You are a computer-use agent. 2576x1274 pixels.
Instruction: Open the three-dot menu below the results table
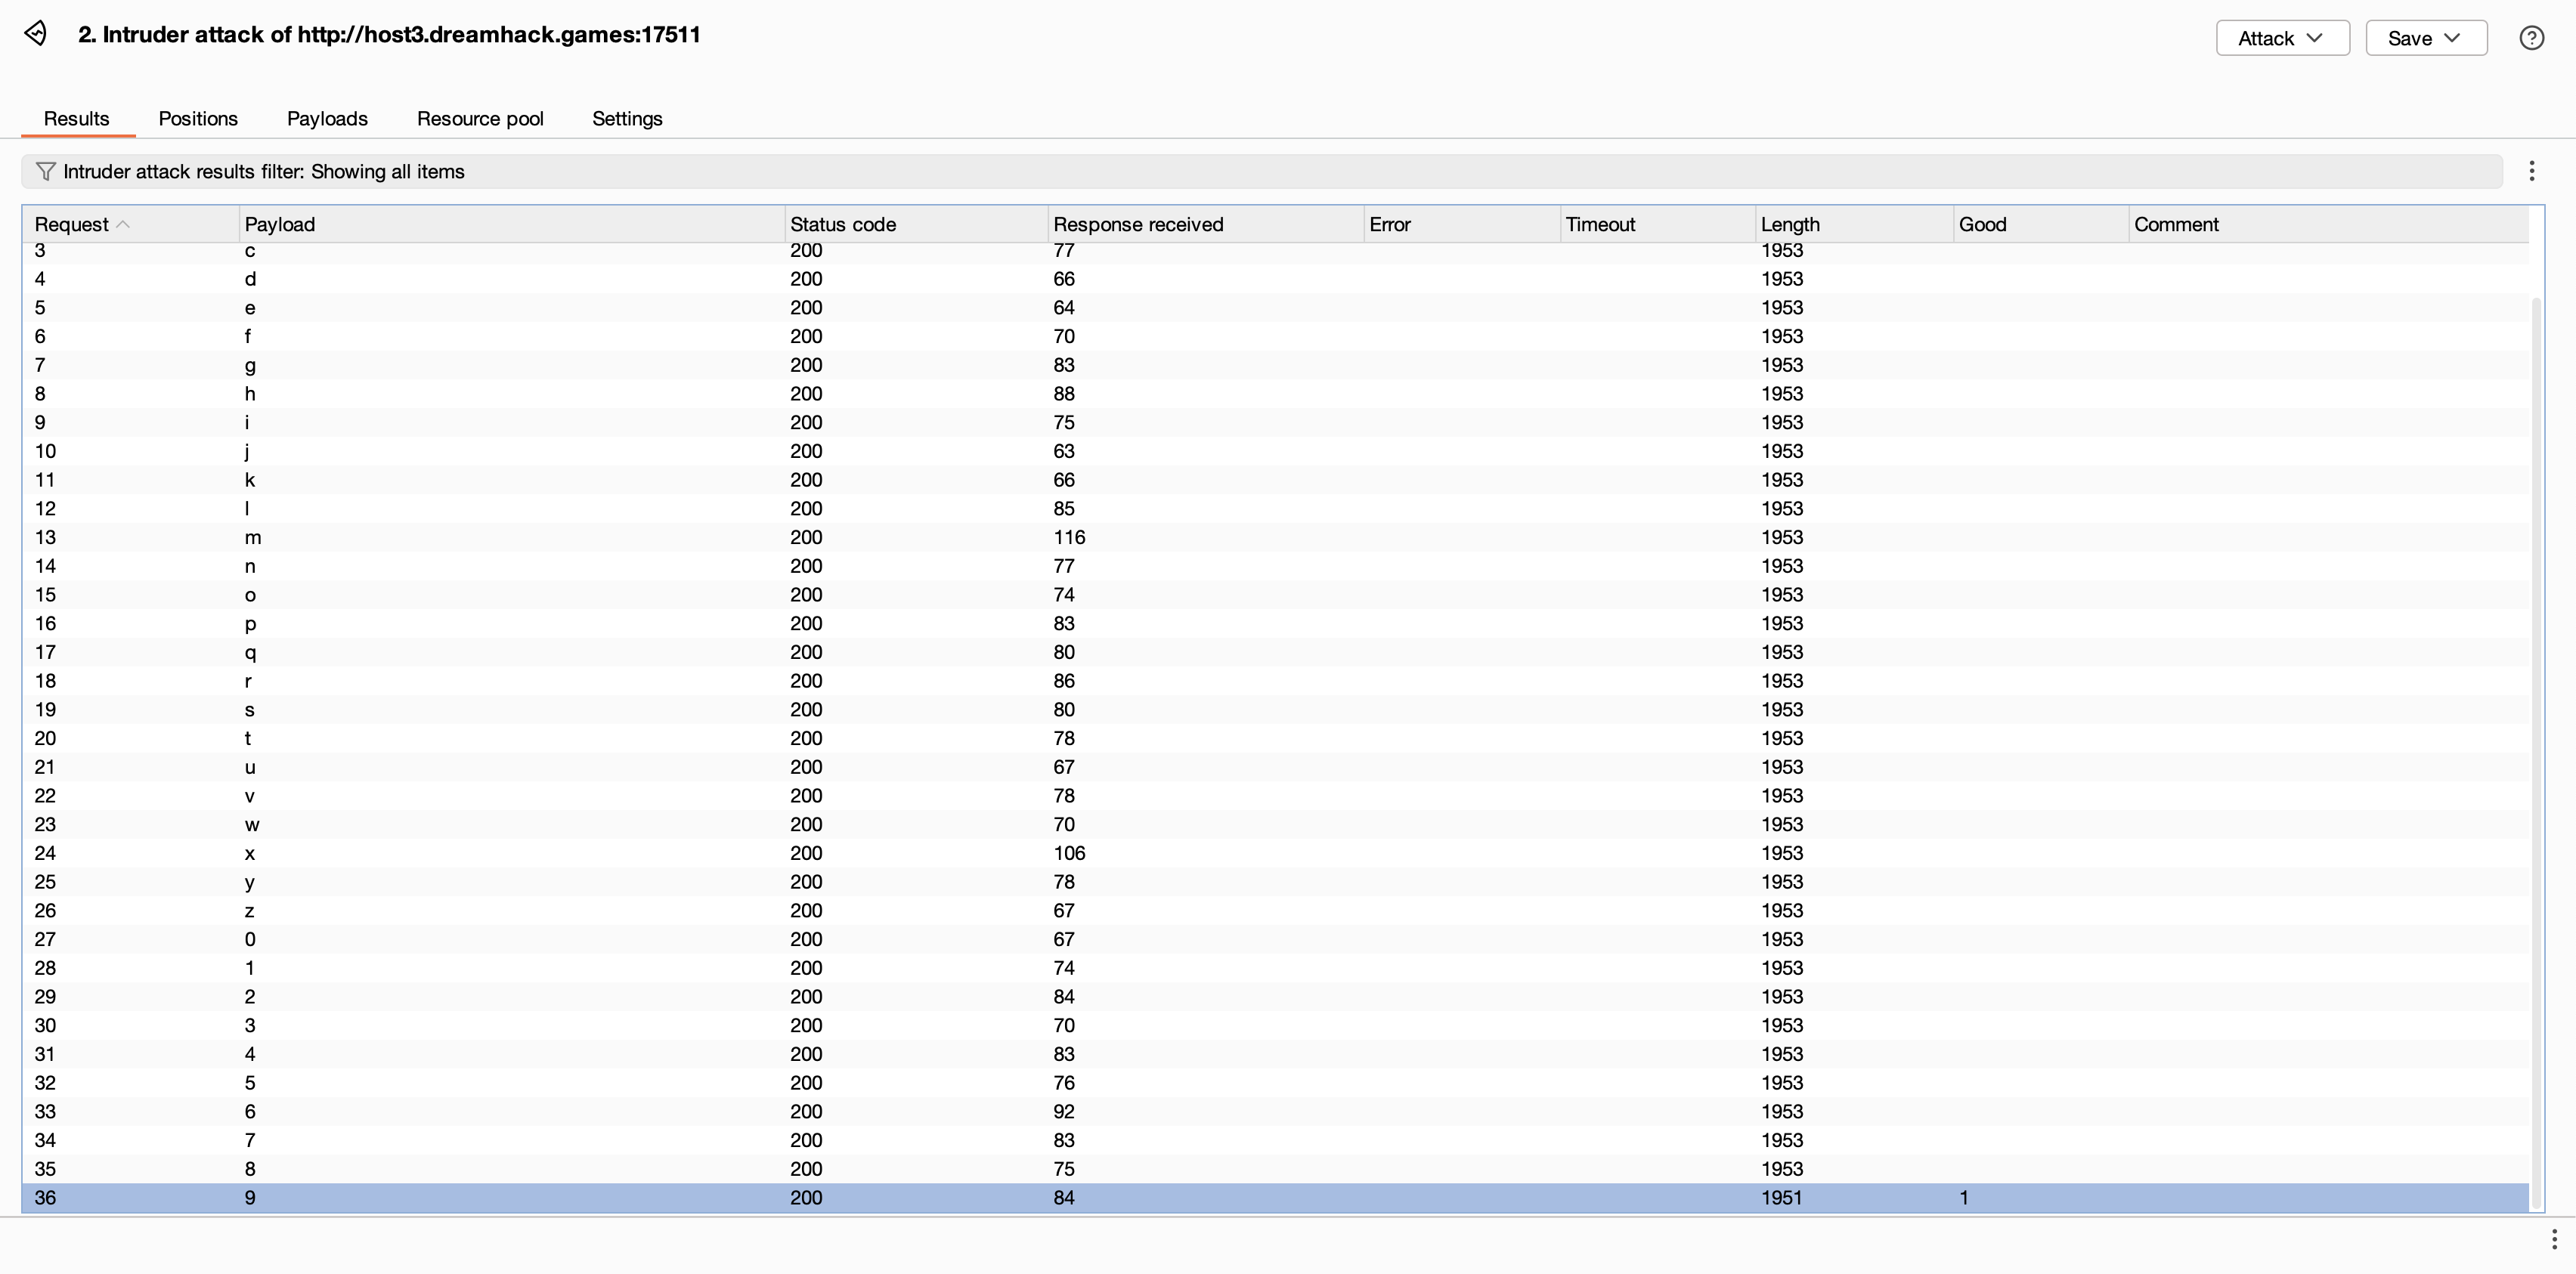point(2553,1239)
